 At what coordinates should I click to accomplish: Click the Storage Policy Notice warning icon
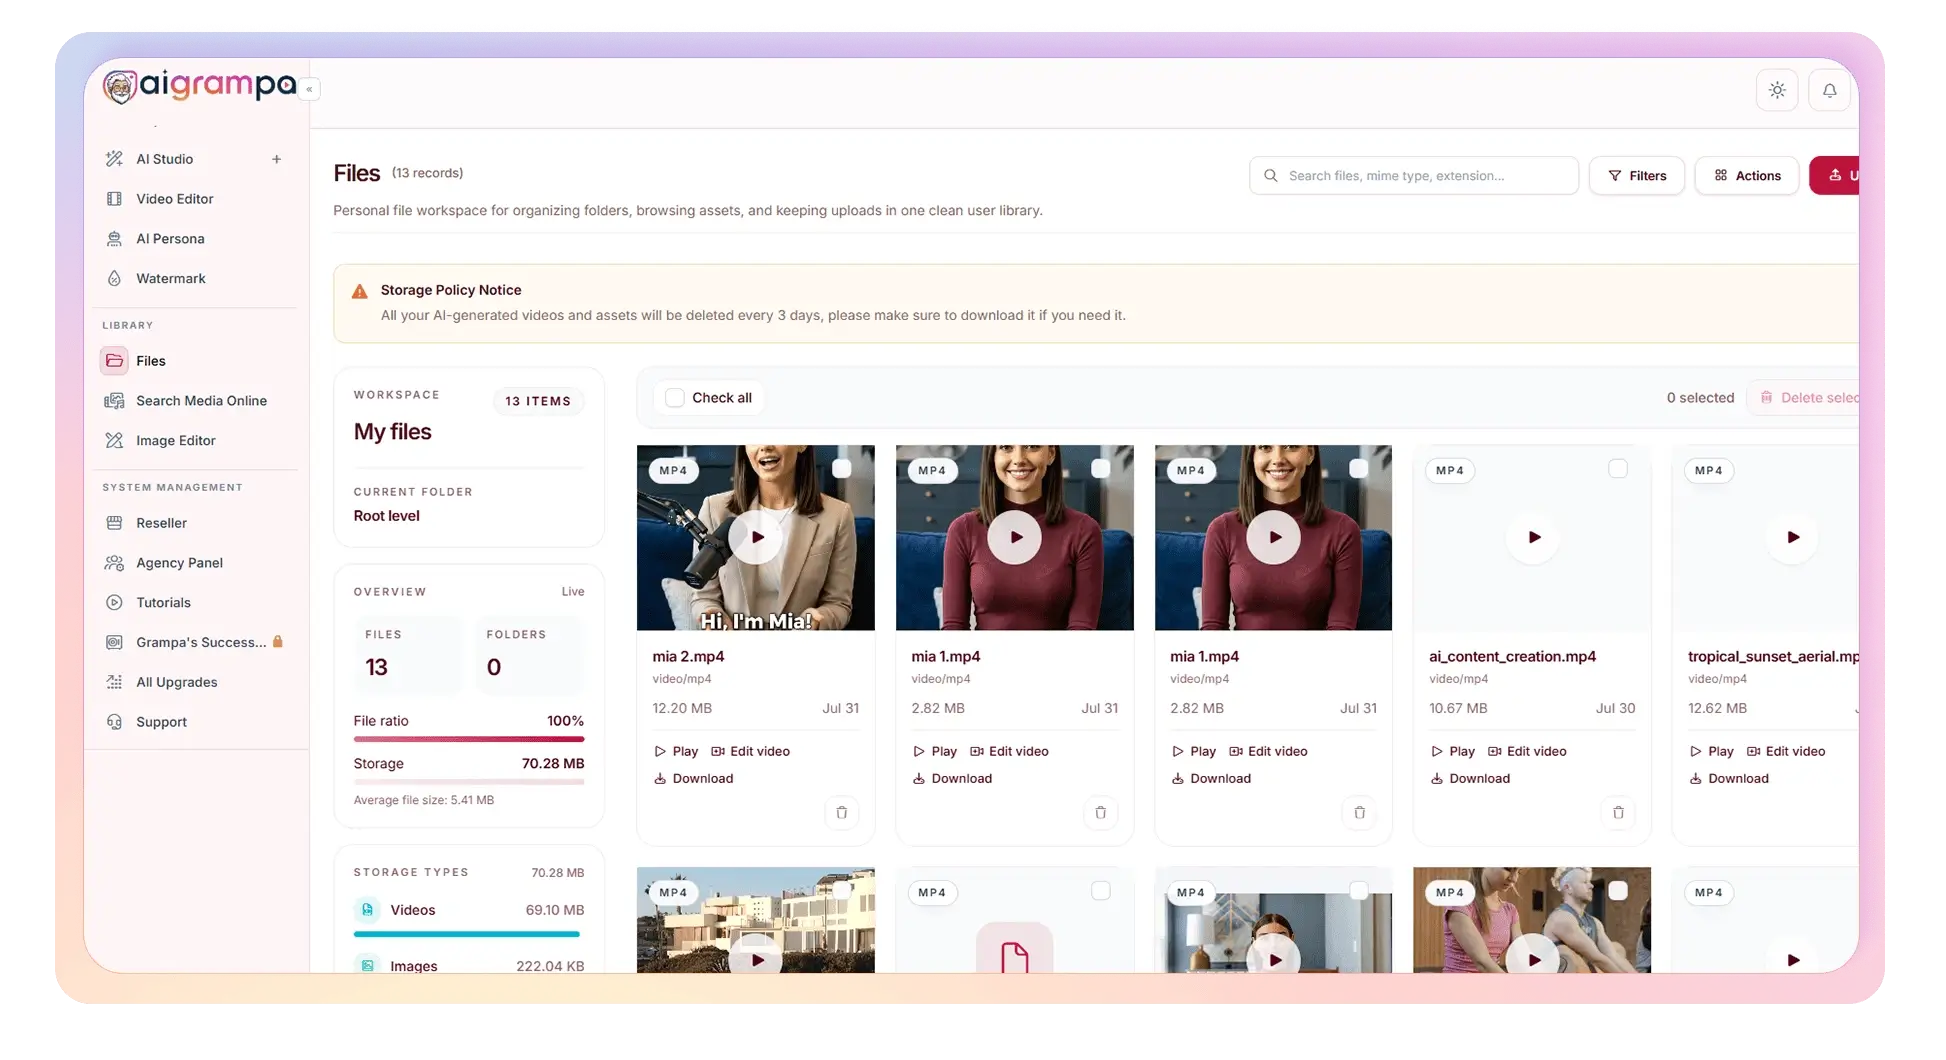click(360, 291)
